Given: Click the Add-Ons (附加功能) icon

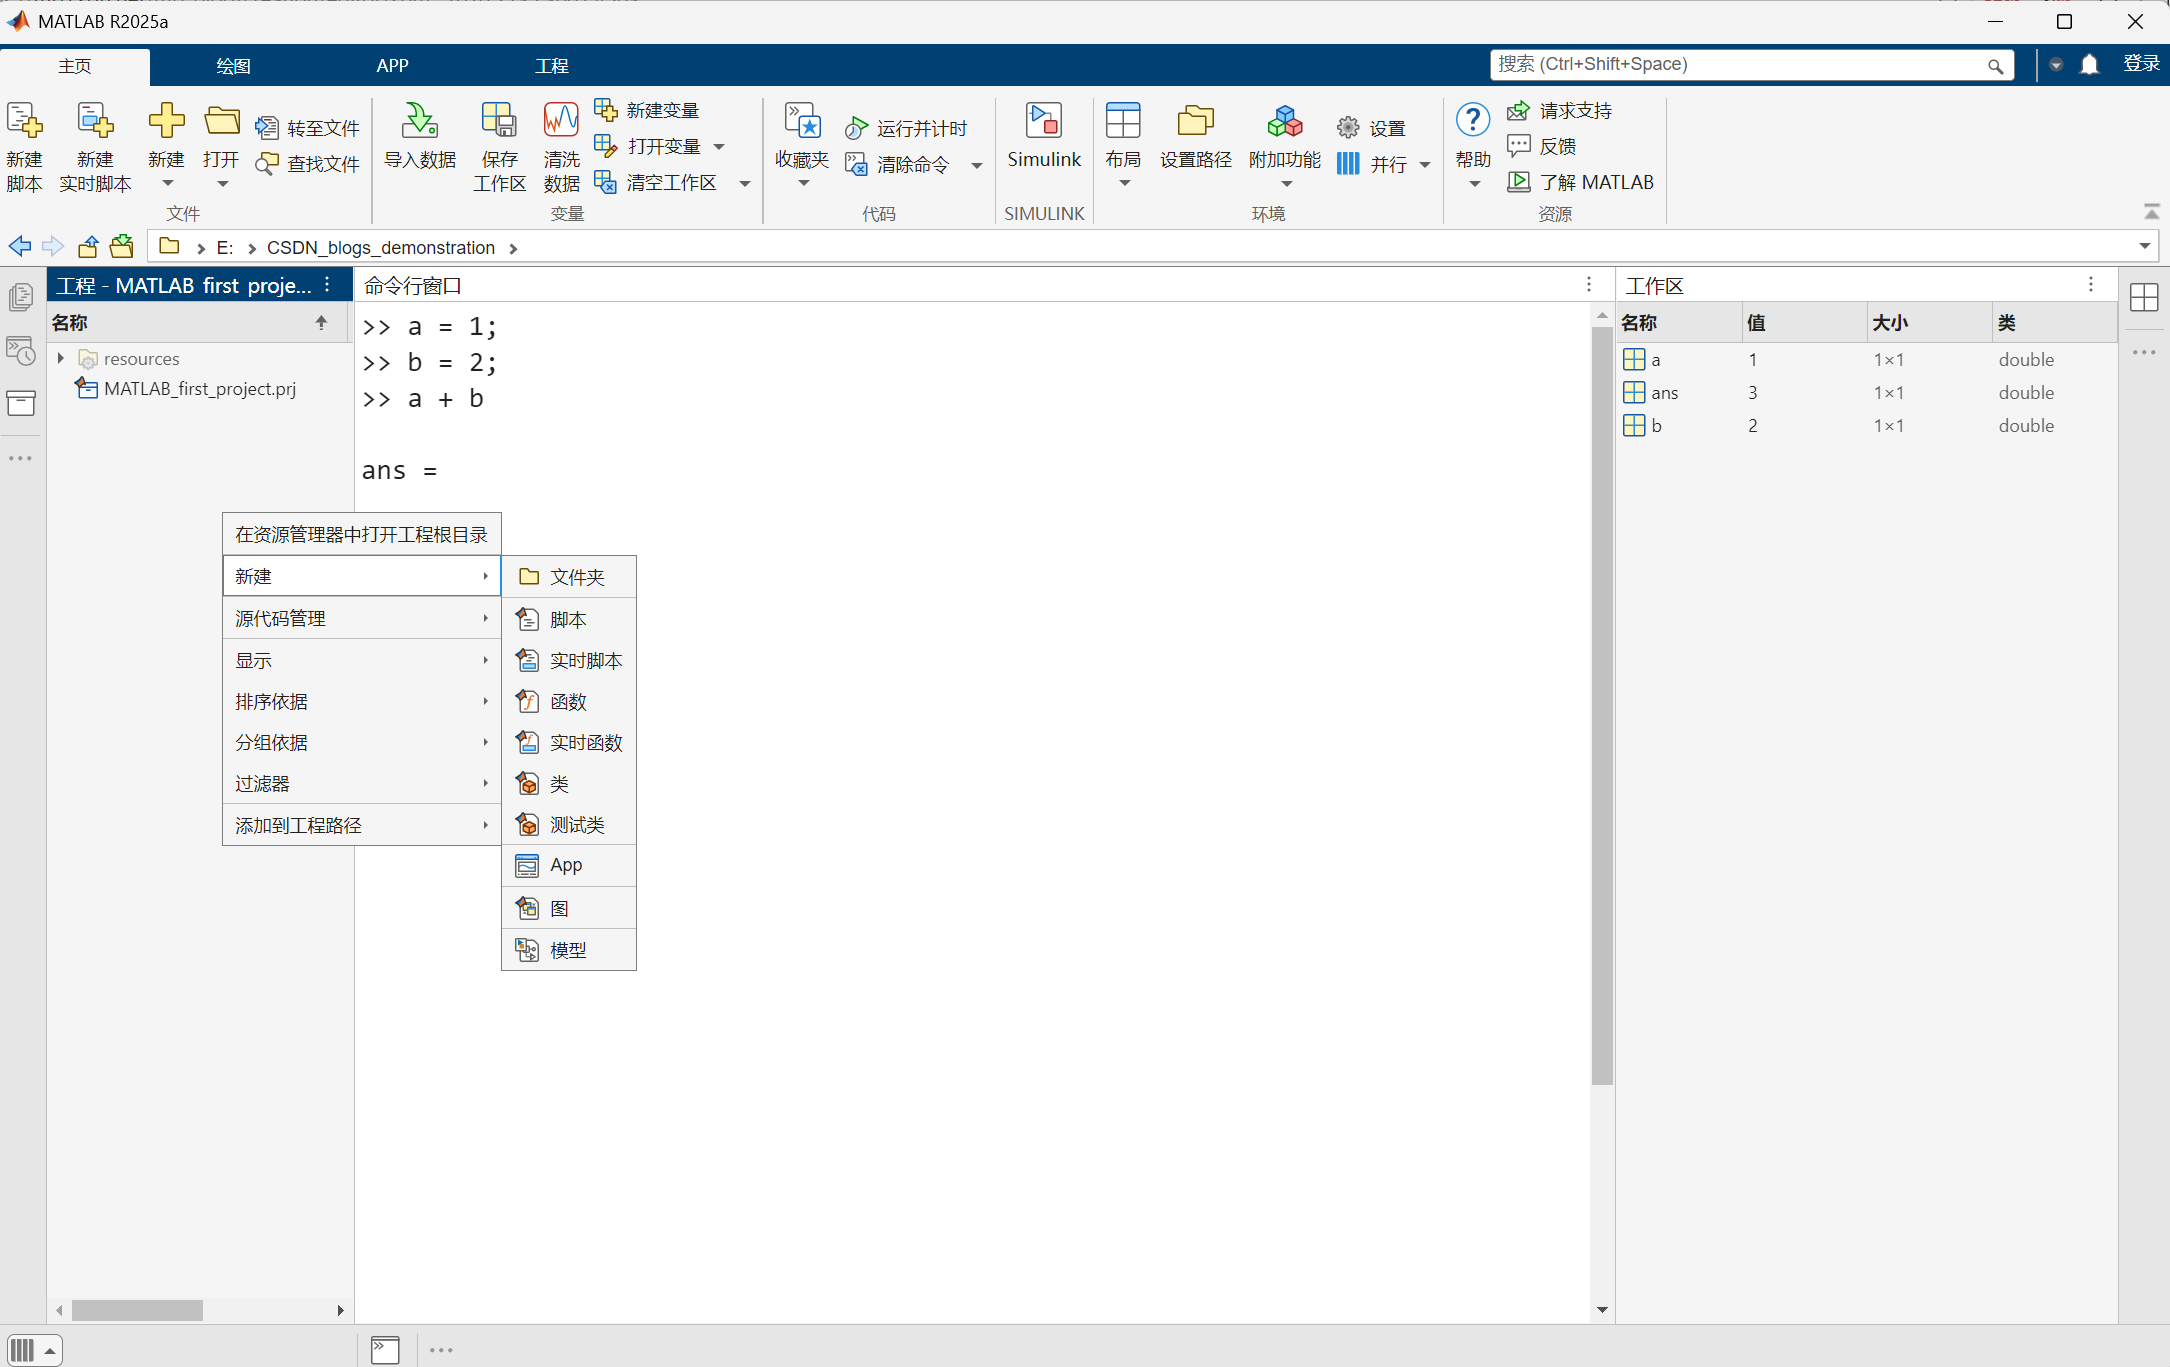Looking at the screenshot, I should 1285,122.
